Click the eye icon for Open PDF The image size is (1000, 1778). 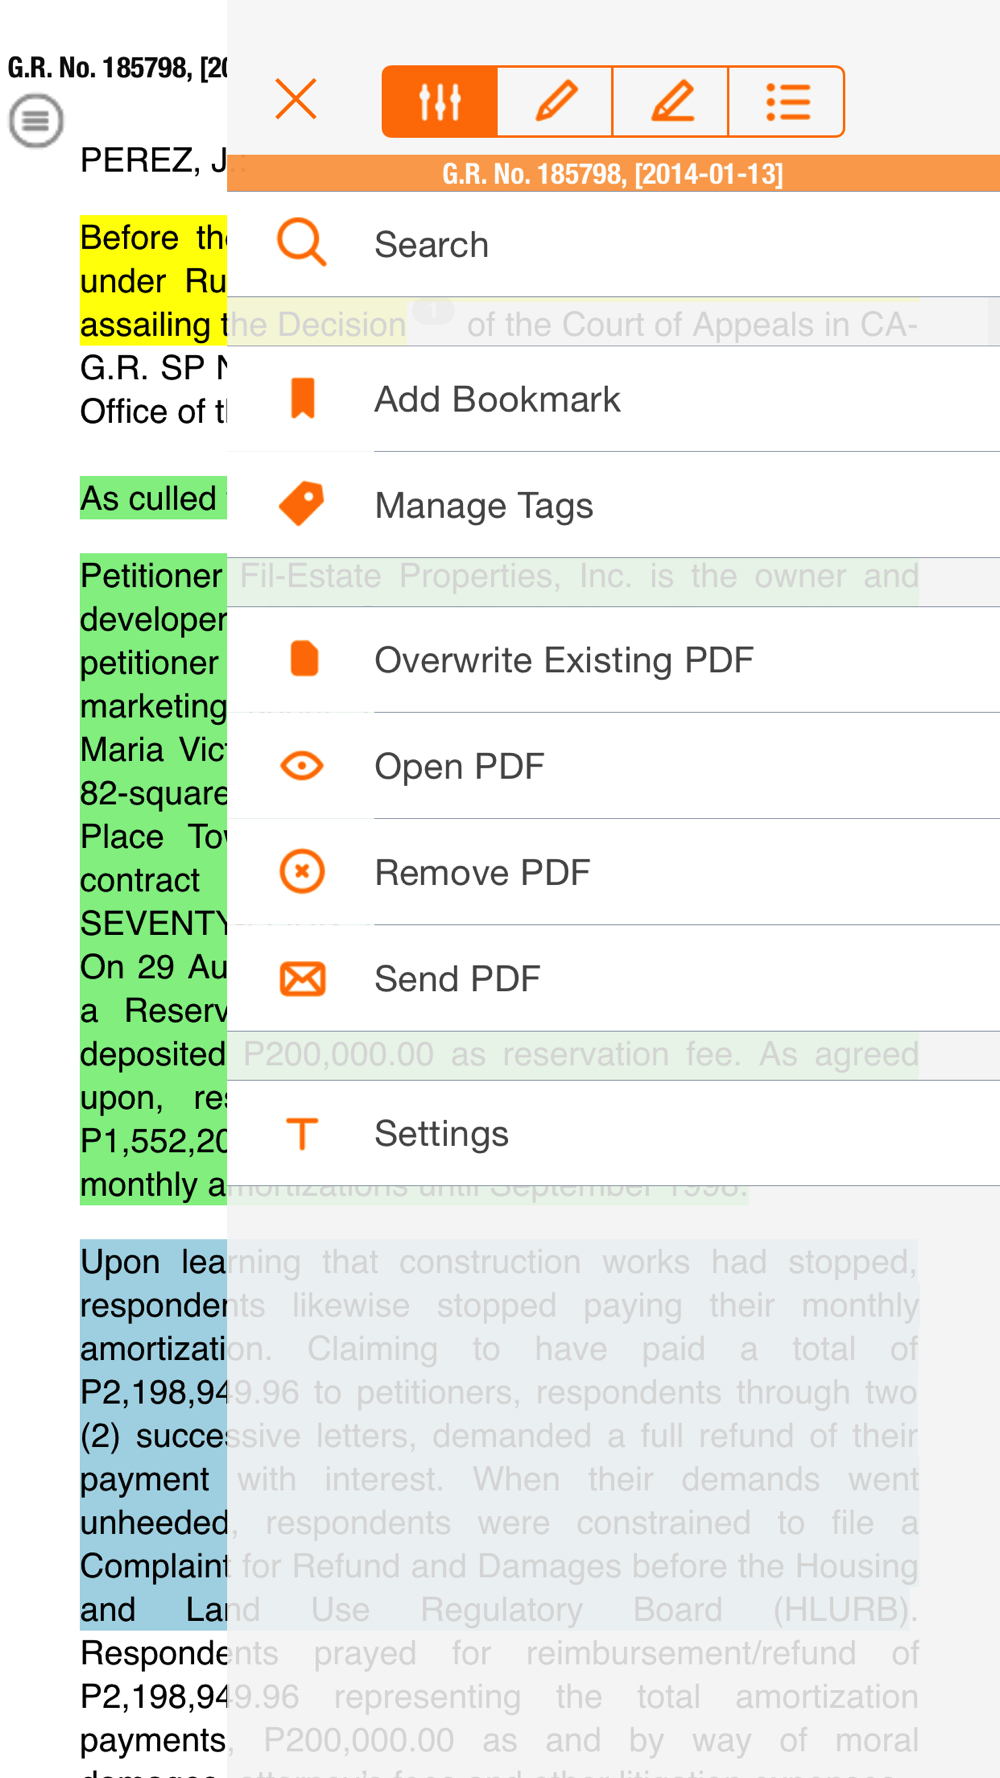click(302, 766)
